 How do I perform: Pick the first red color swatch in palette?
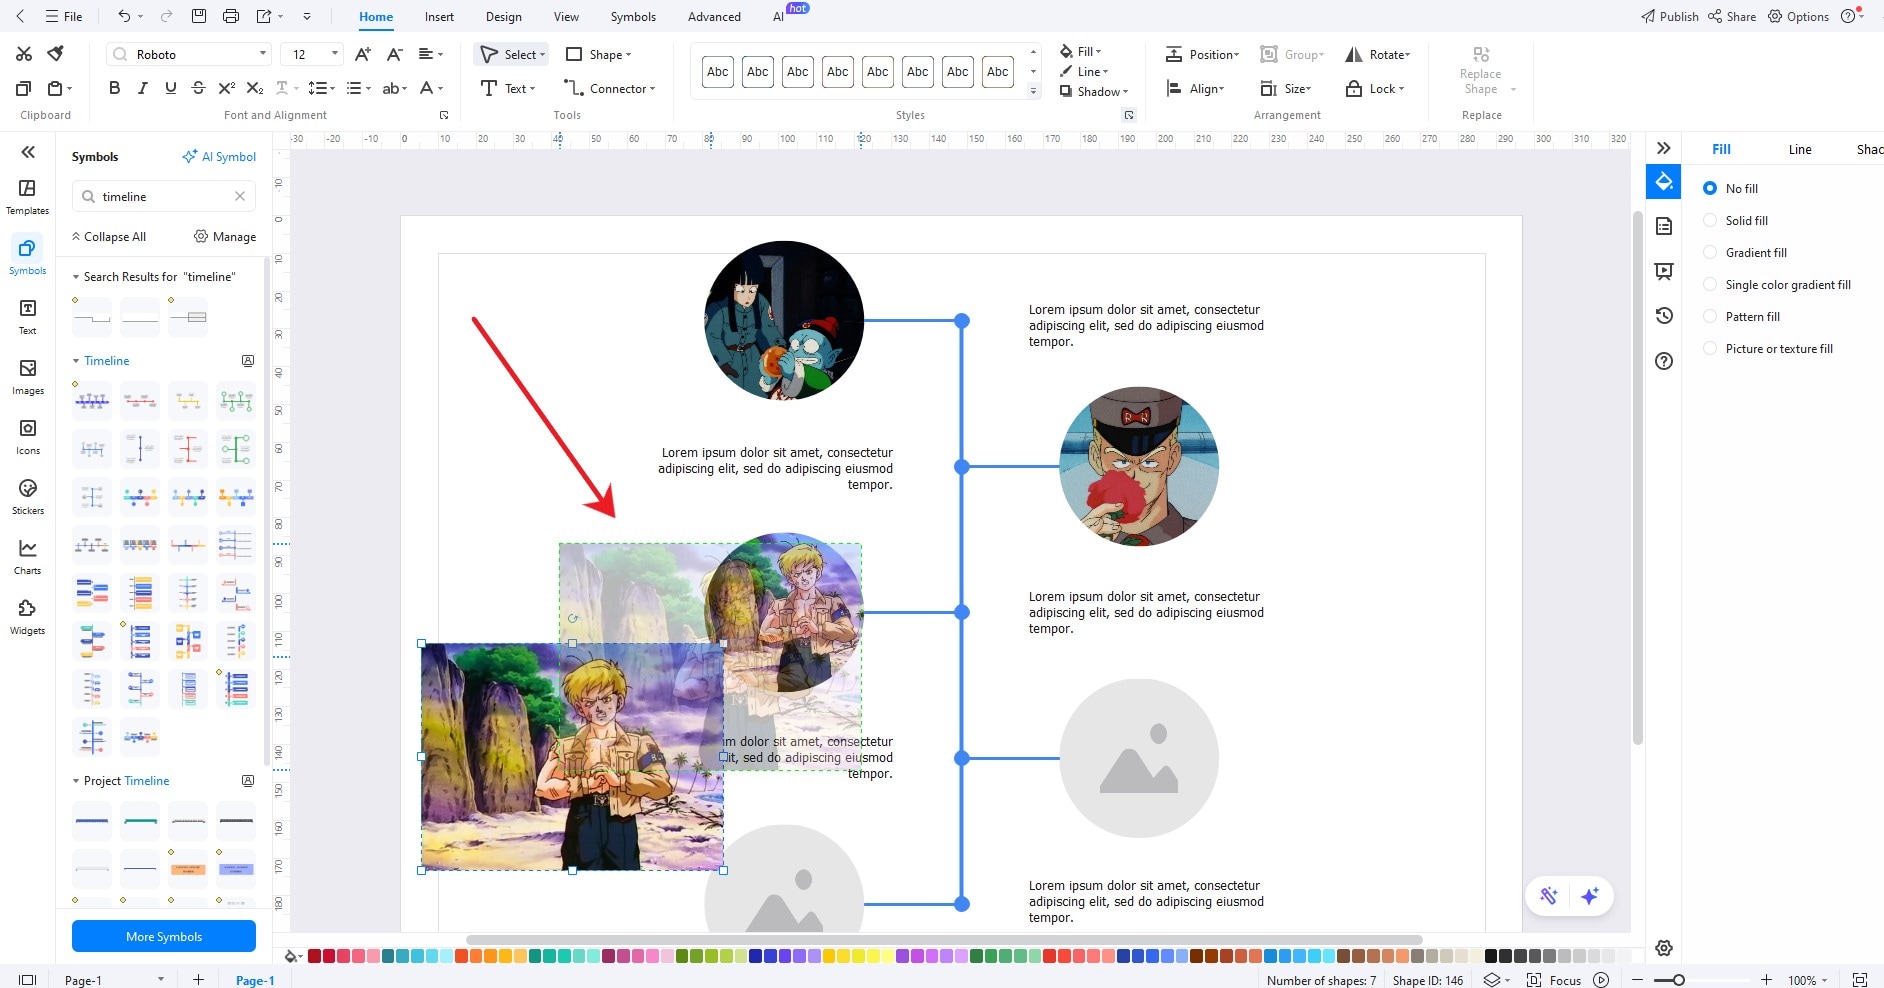pyautogui.click(x=314, y=956)
